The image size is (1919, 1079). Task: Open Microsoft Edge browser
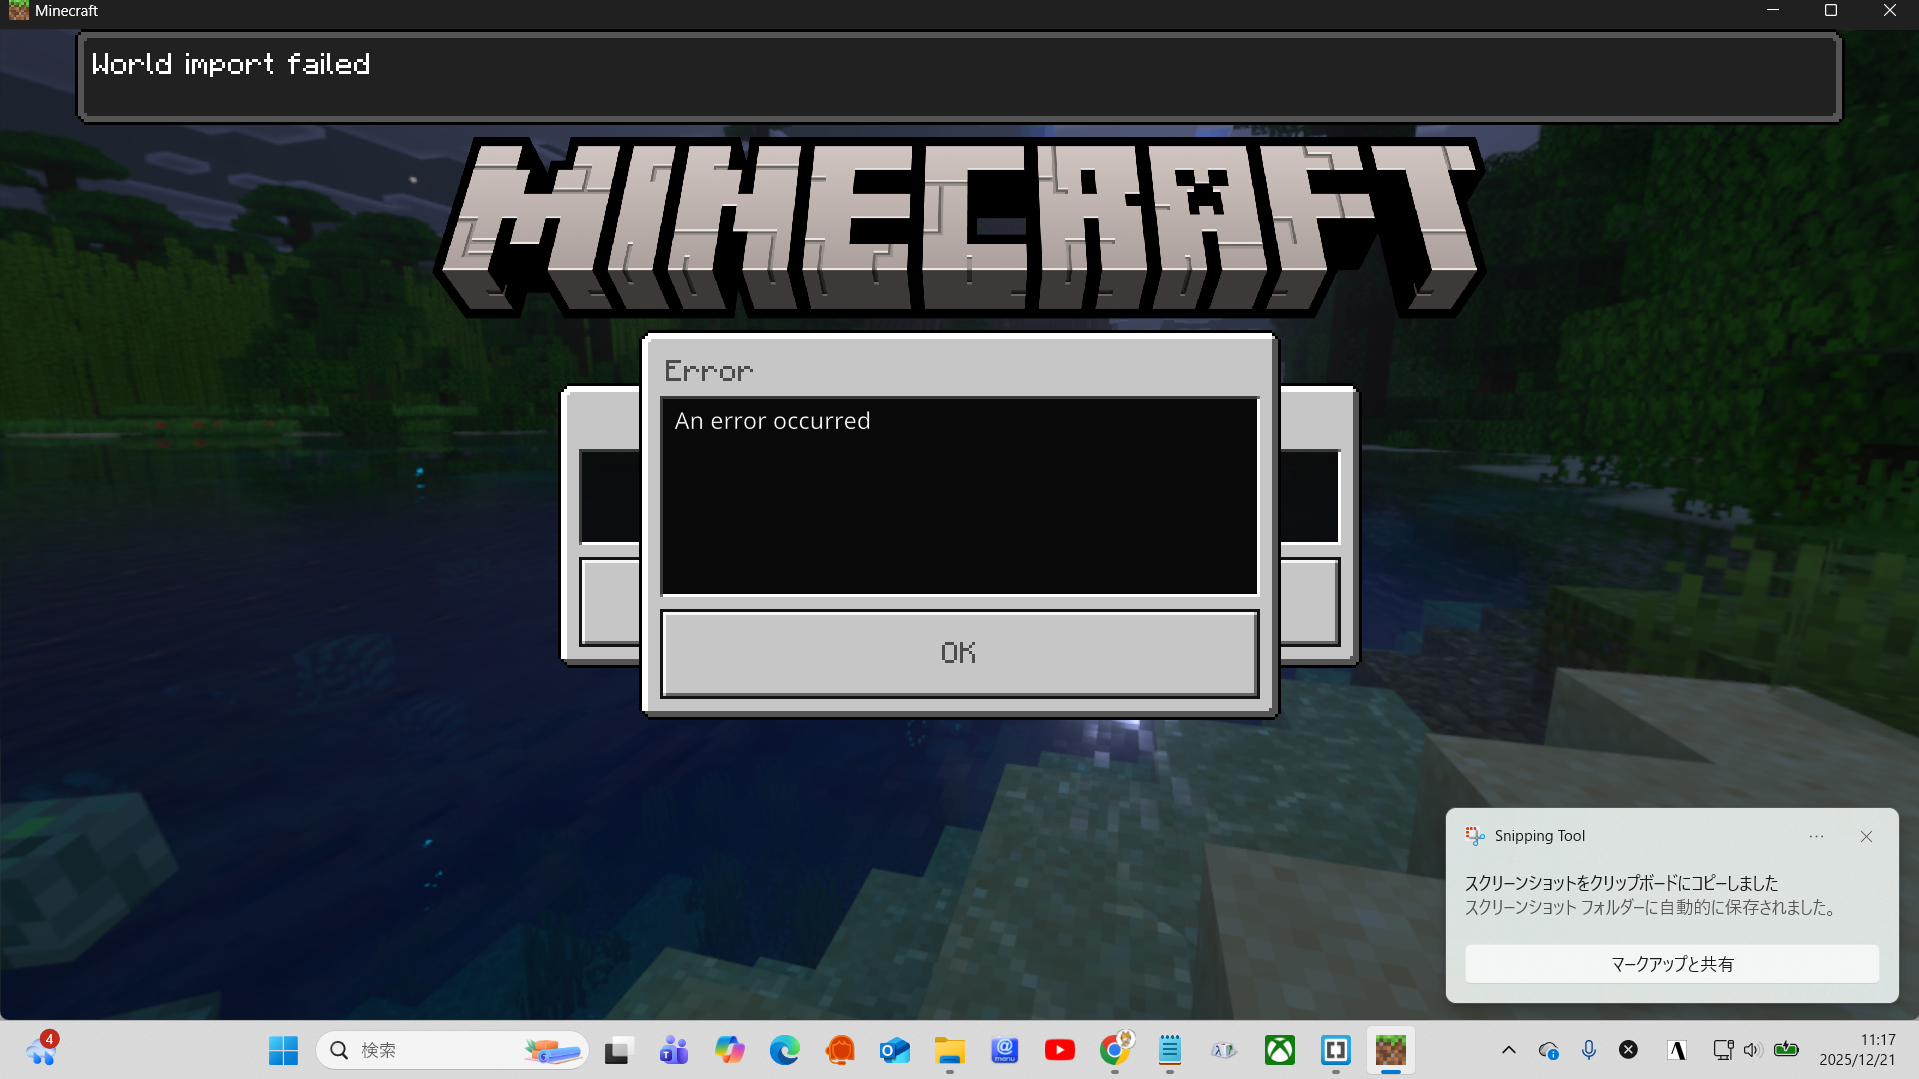784,1050
